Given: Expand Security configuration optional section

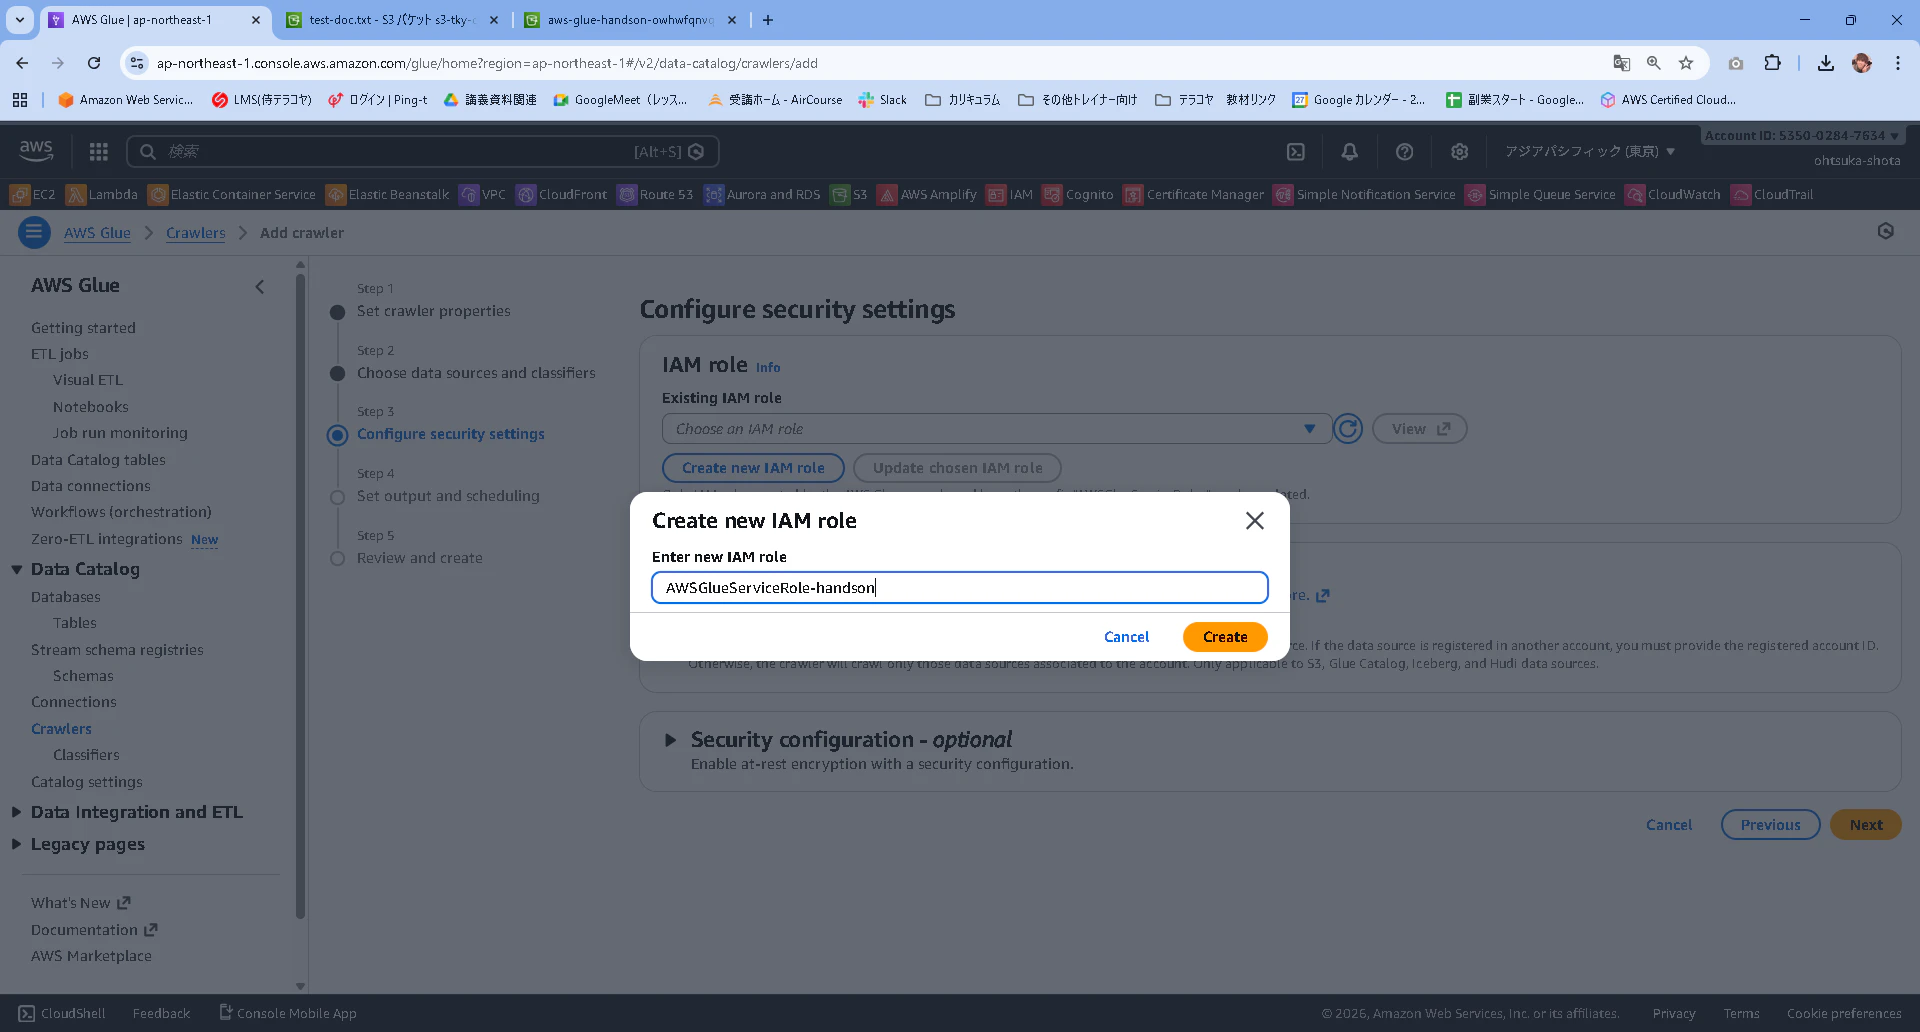Looking at the screenshot, I should 671,741.
